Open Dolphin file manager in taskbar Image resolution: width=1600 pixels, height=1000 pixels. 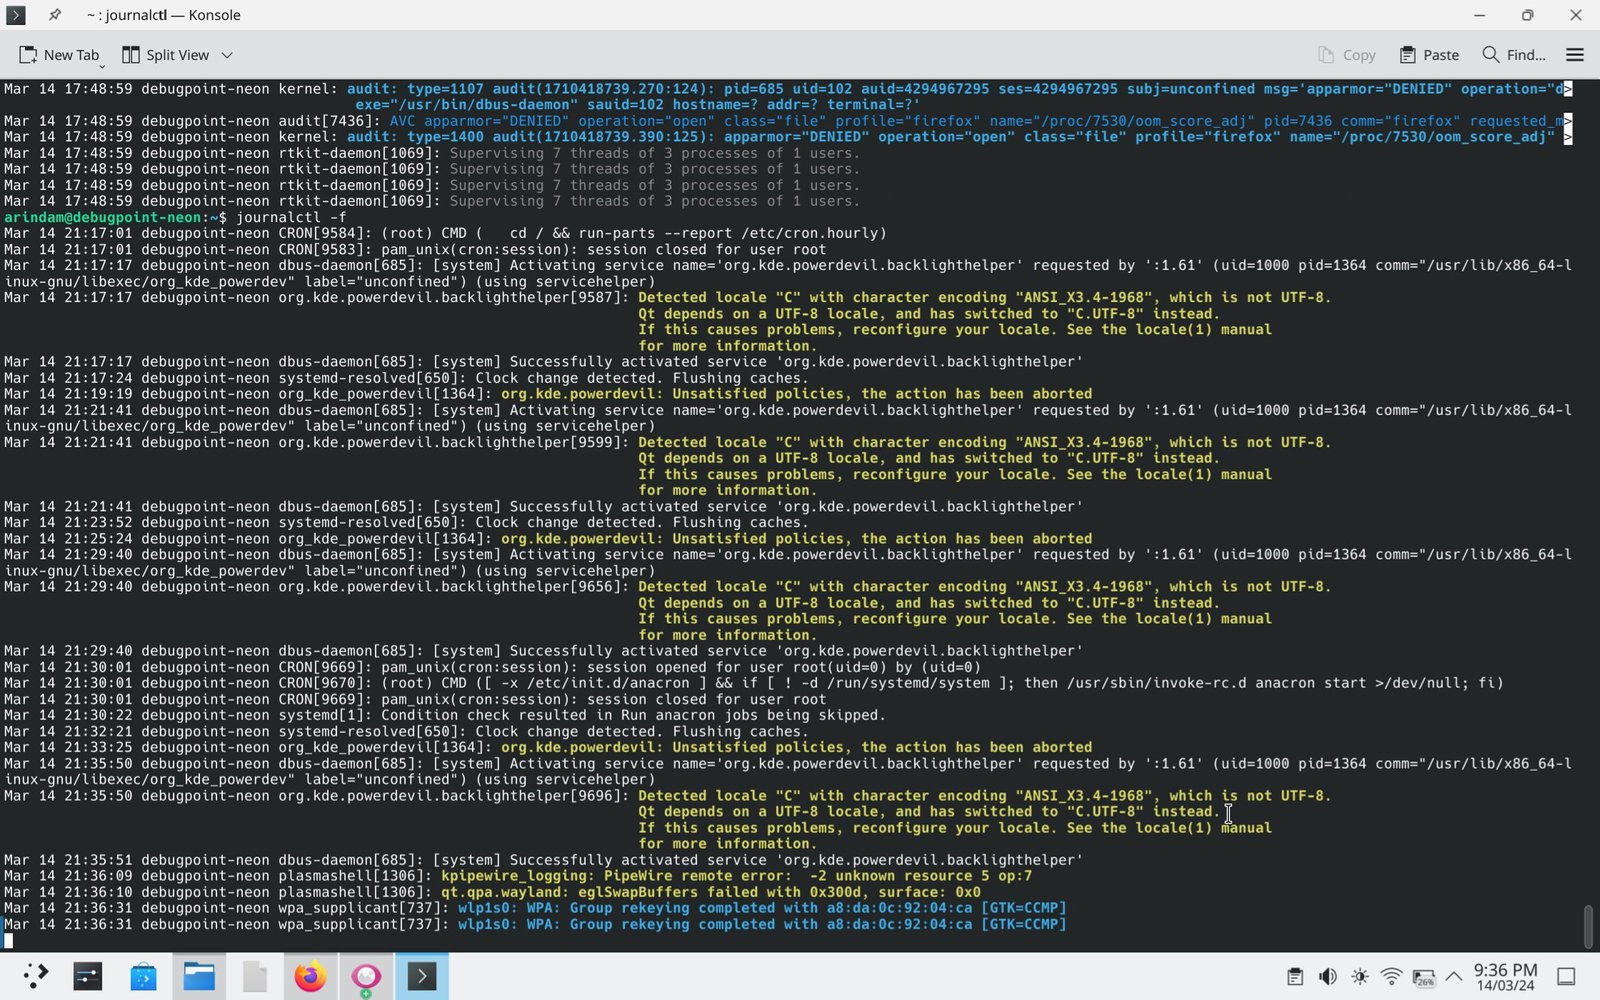point(199,977)
